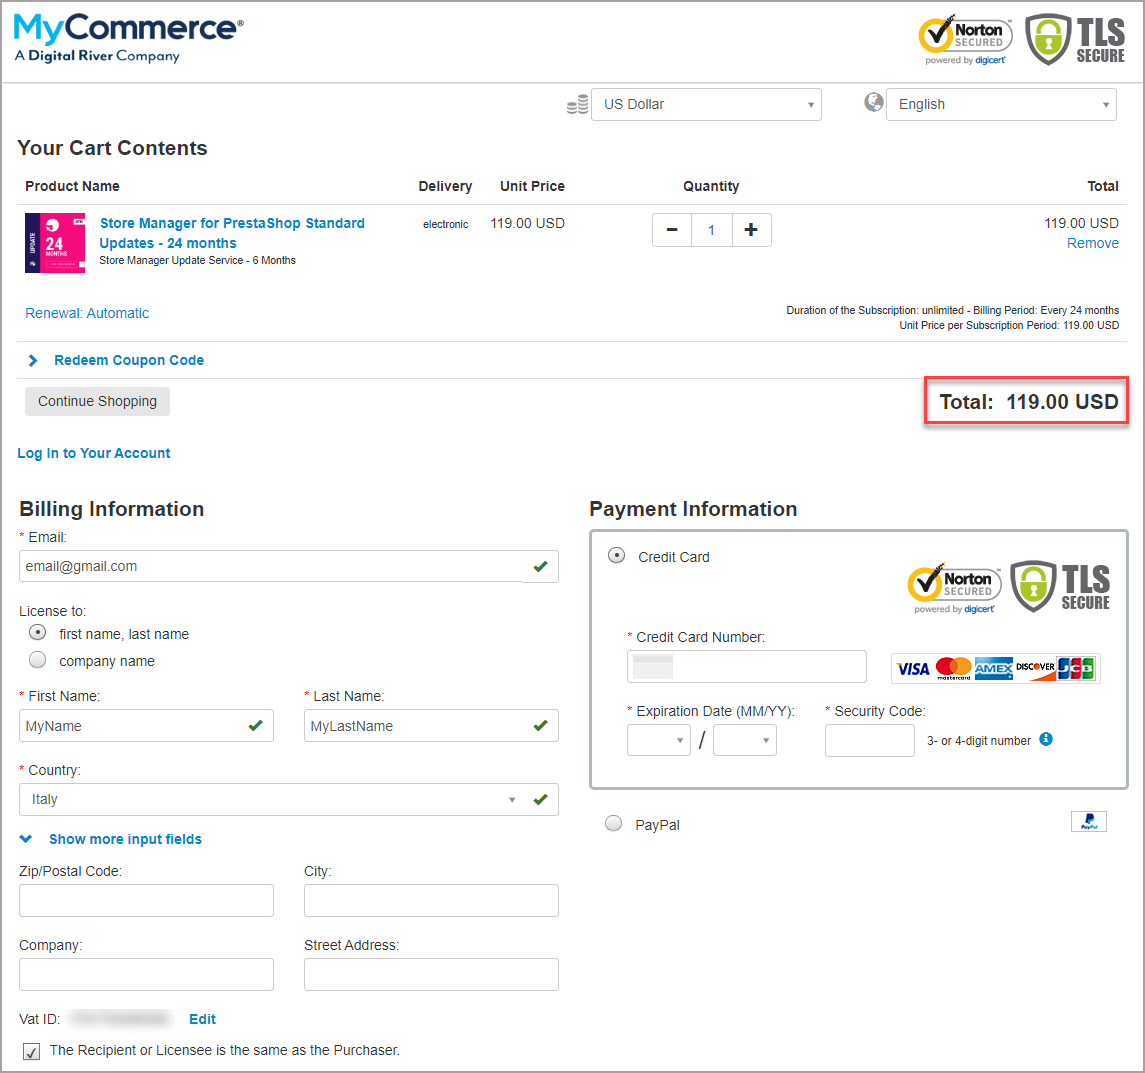Click the 119.00 USD unit price
The image size is (1145, 1073).
tap(527, 224)
